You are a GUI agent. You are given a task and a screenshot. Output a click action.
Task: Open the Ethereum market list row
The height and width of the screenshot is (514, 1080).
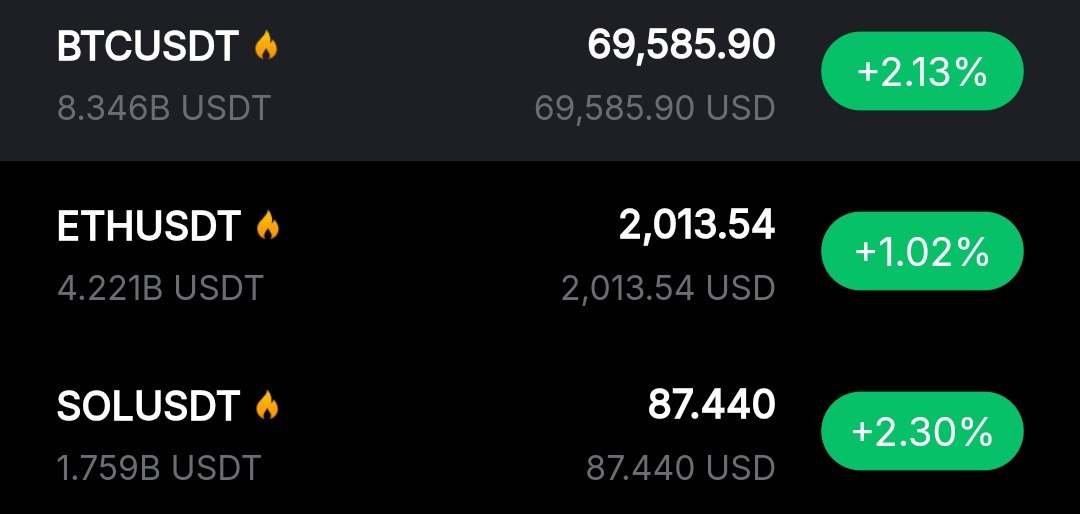(420, 256)
